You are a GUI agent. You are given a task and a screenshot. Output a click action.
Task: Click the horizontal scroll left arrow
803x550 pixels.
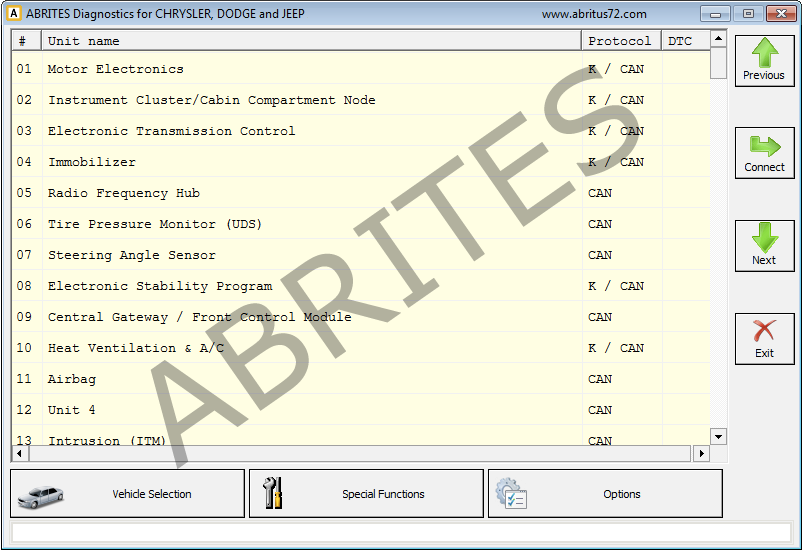[x=19, y=453]
